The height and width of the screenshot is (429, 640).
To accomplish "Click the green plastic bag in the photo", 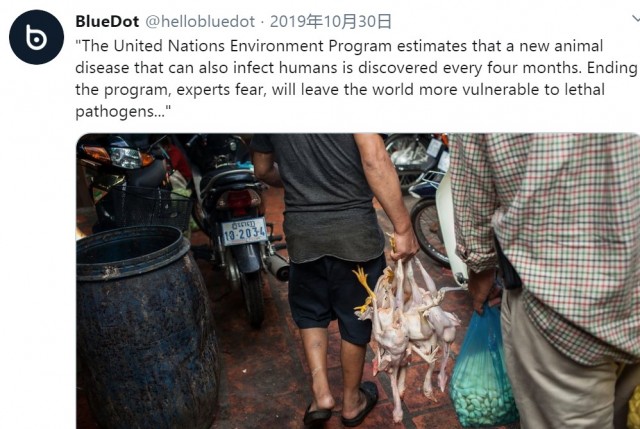I will [482, 367].
